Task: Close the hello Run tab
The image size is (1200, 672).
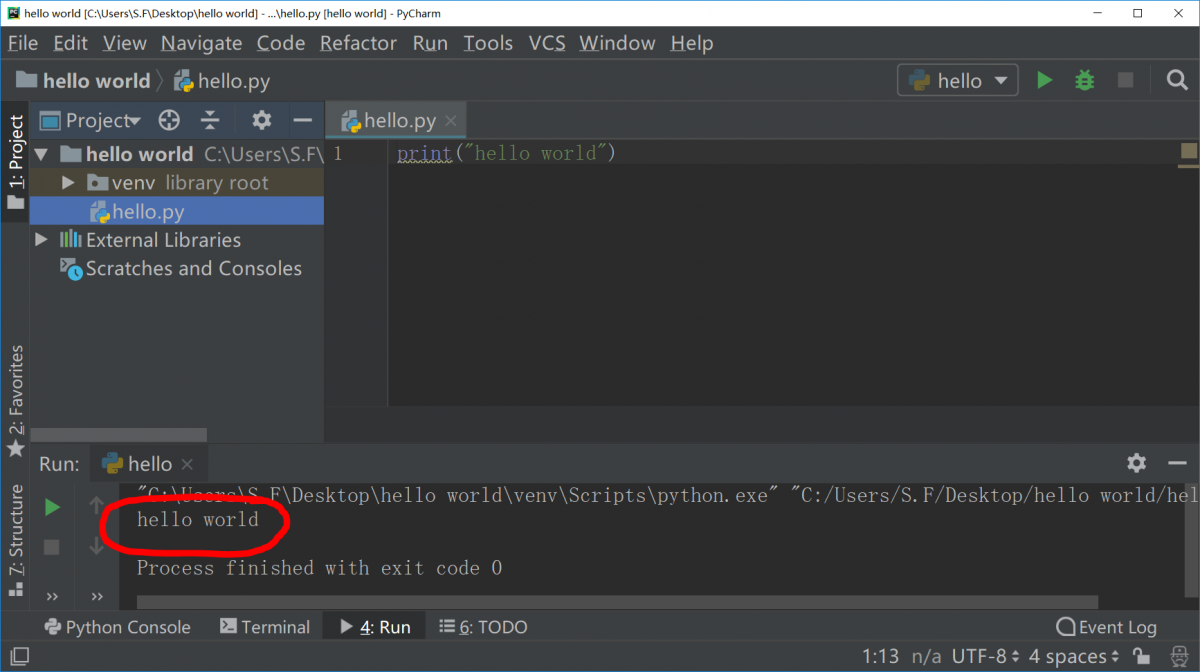Action: tap(188, 464)
